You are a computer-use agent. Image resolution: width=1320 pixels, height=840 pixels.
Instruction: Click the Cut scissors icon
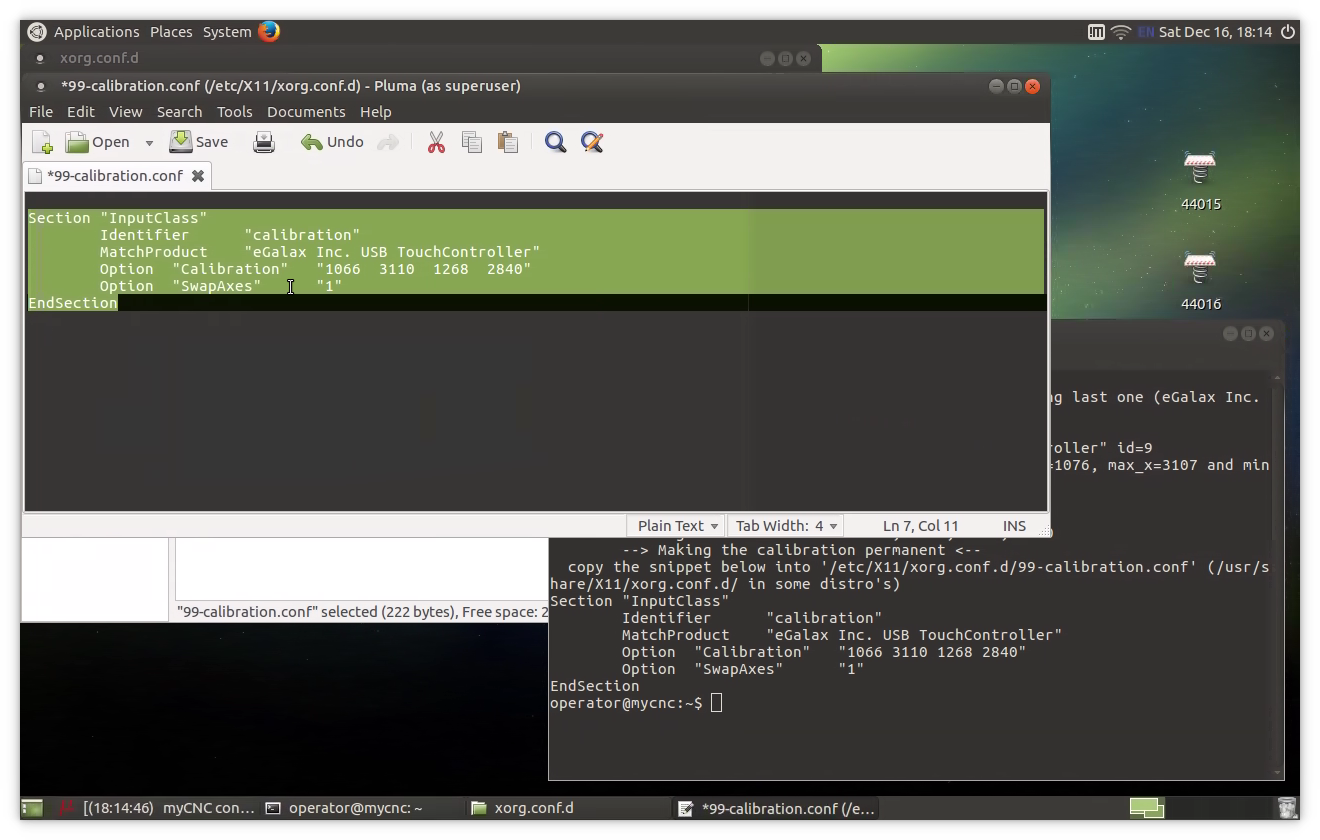[x=436, y=142]
